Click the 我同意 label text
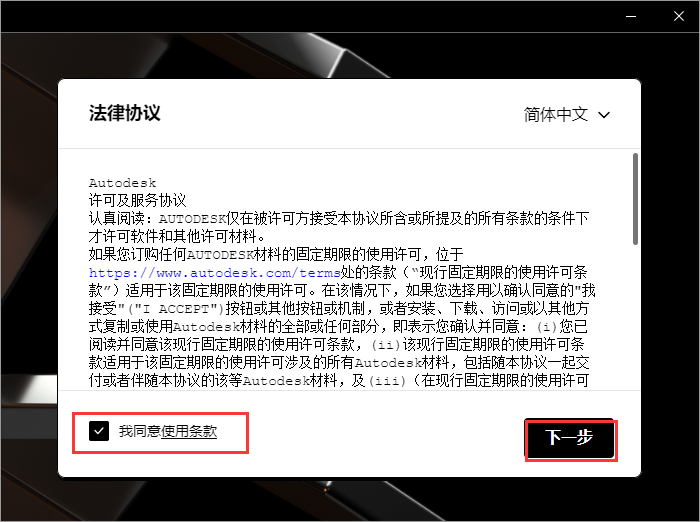This screenshot has width=700, height=522. pyautogui.click(x=139, y=431)
